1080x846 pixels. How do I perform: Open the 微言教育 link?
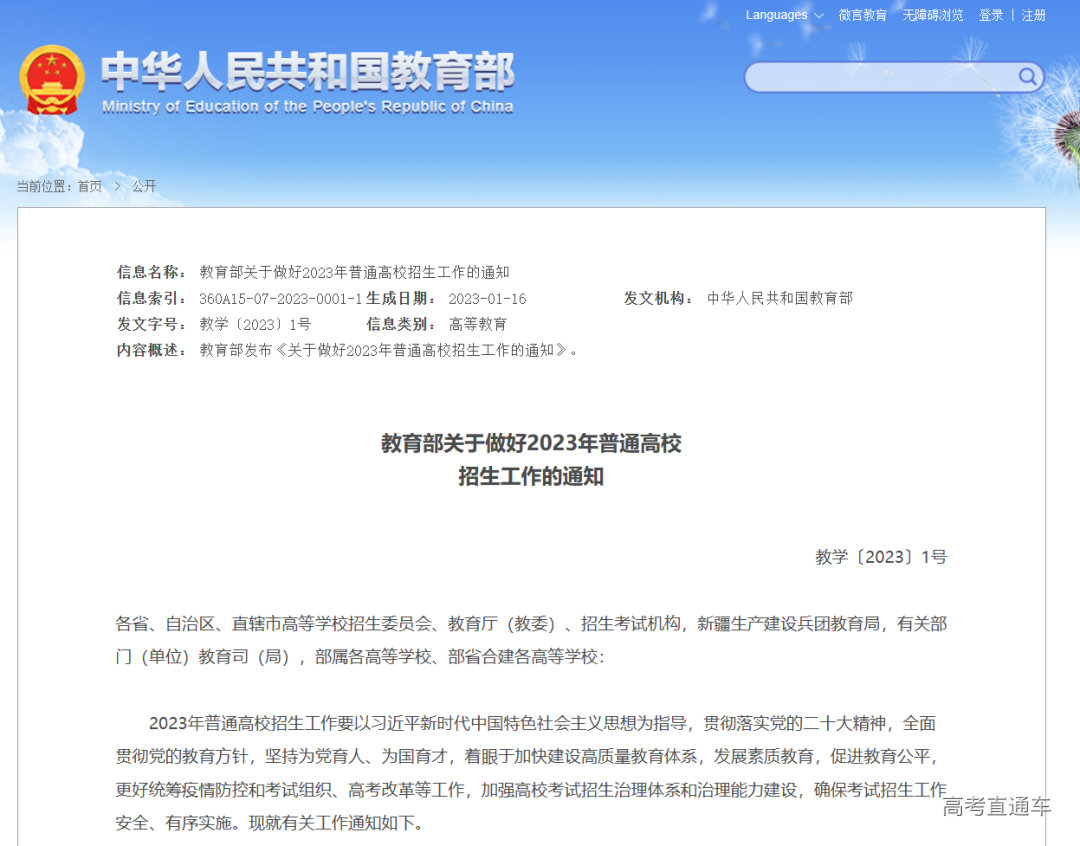coord(862,14)
